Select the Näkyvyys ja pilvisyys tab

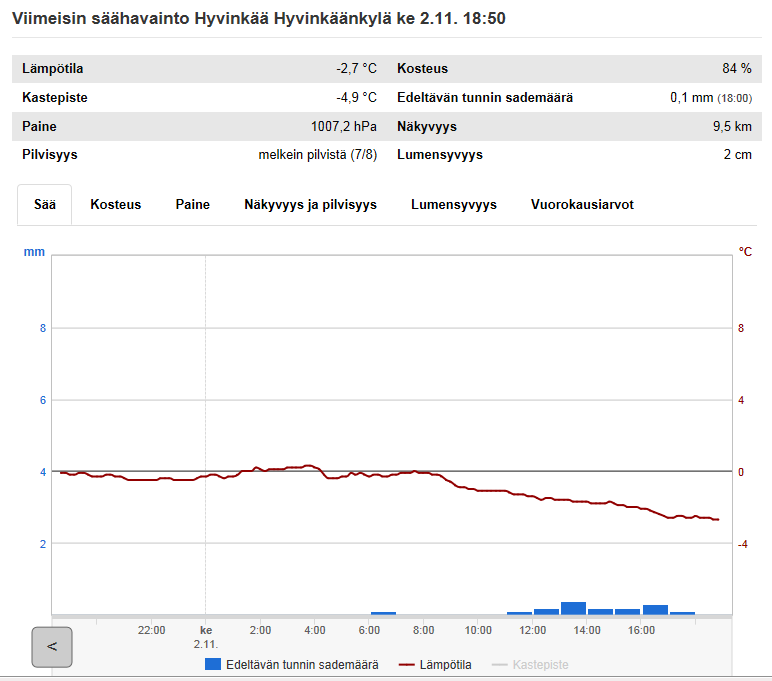[310, 204]
